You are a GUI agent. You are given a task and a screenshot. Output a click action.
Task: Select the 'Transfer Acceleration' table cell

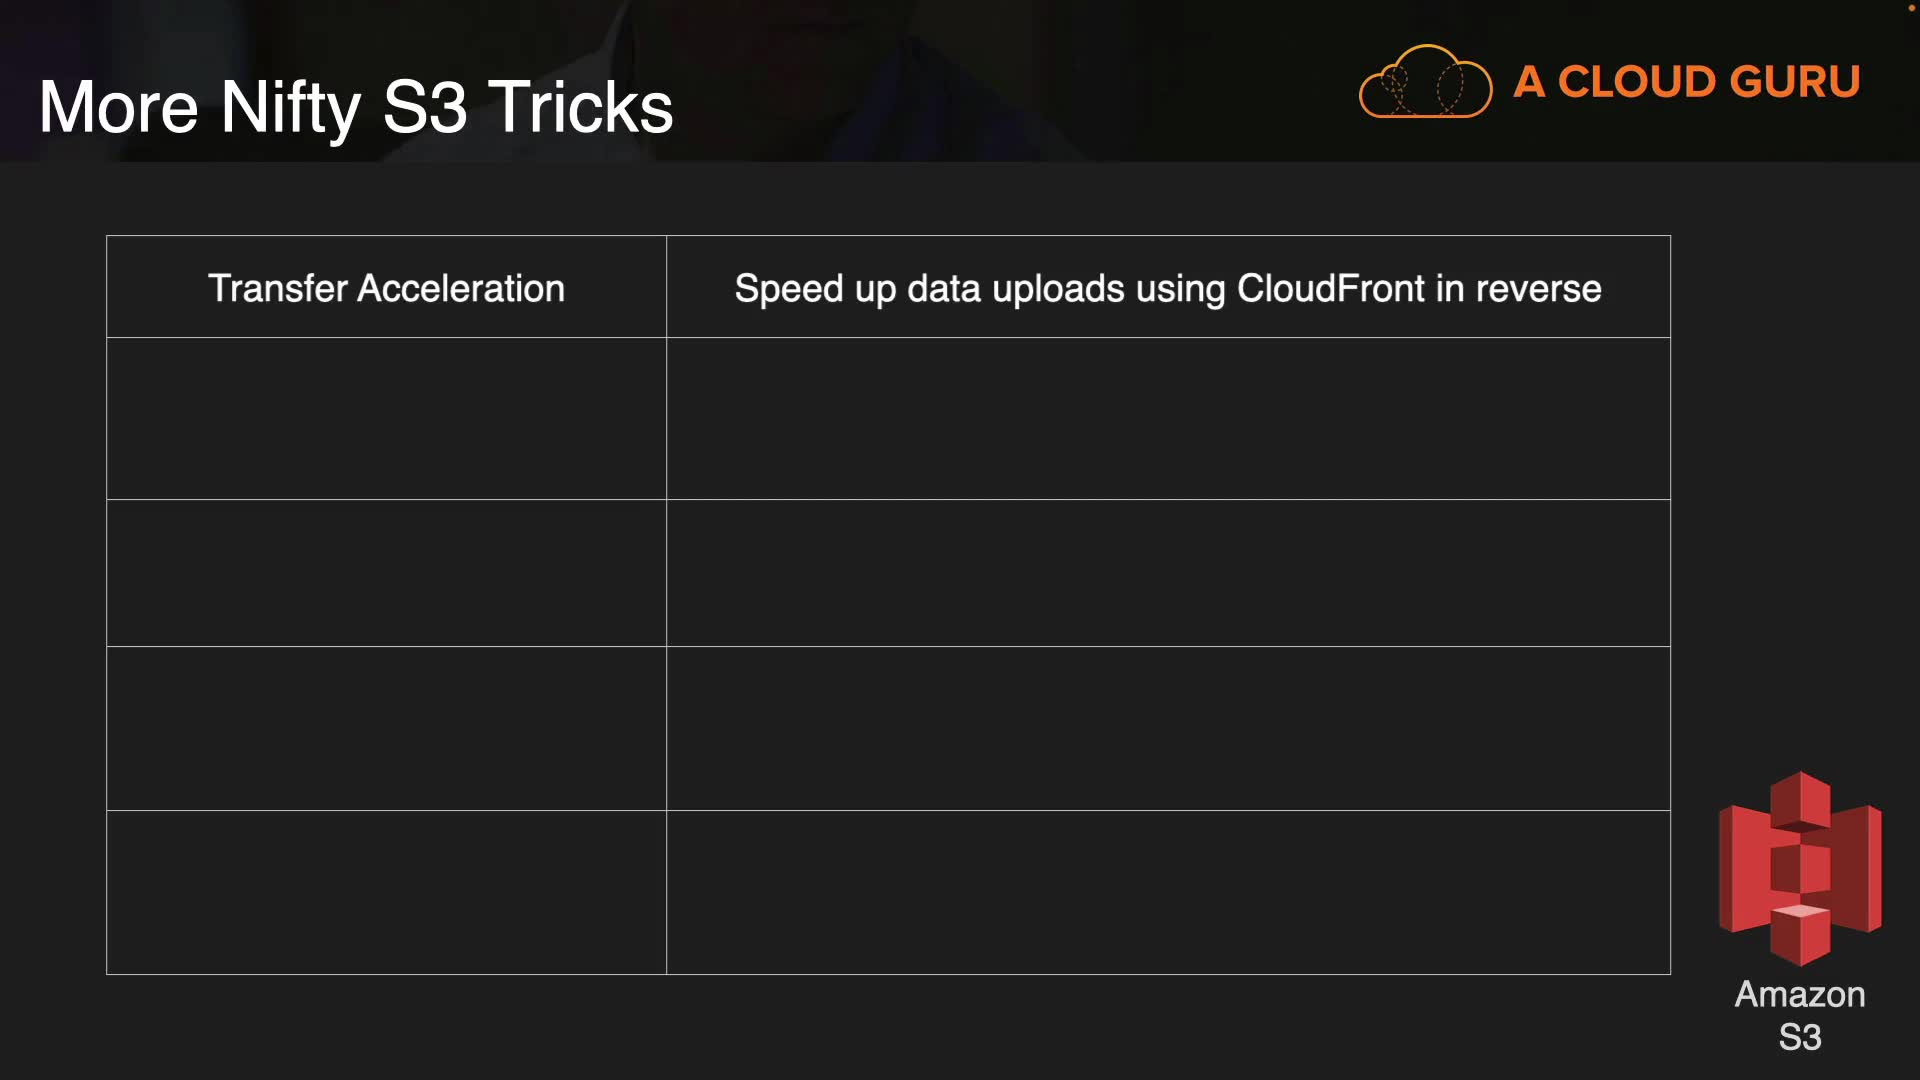click(386, 288)
